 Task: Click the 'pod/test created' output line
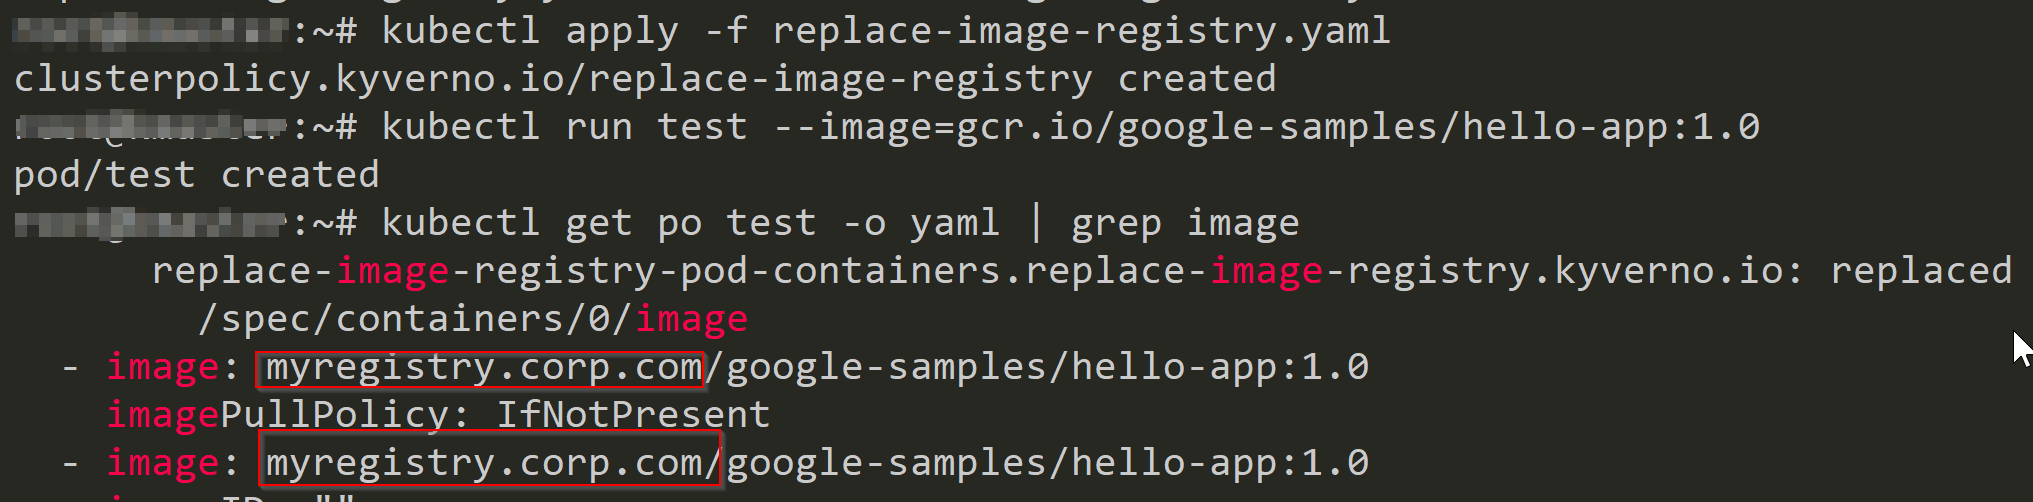coord(196,175)
